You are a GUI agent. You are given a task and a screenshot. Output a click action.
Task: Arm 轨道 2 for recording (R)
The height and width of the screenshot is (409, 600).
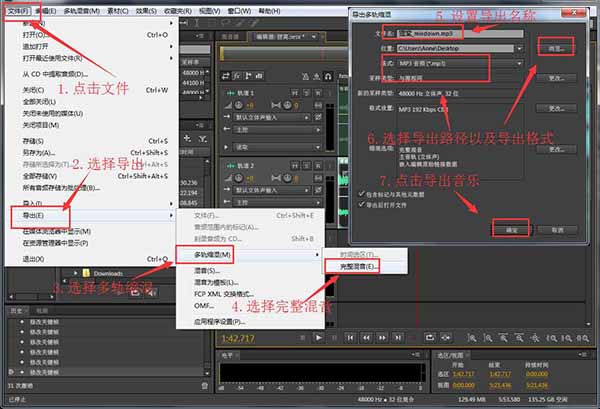click(318, 166)
